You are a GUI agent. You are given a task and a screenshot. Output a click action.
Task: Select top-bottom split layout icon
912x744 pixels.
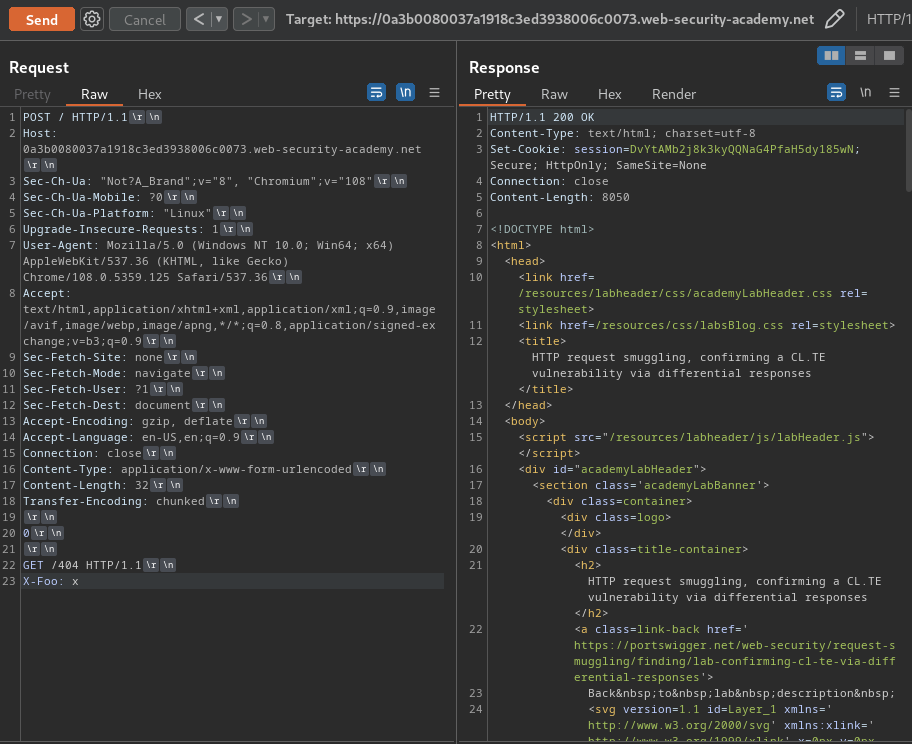click(860, 55)
